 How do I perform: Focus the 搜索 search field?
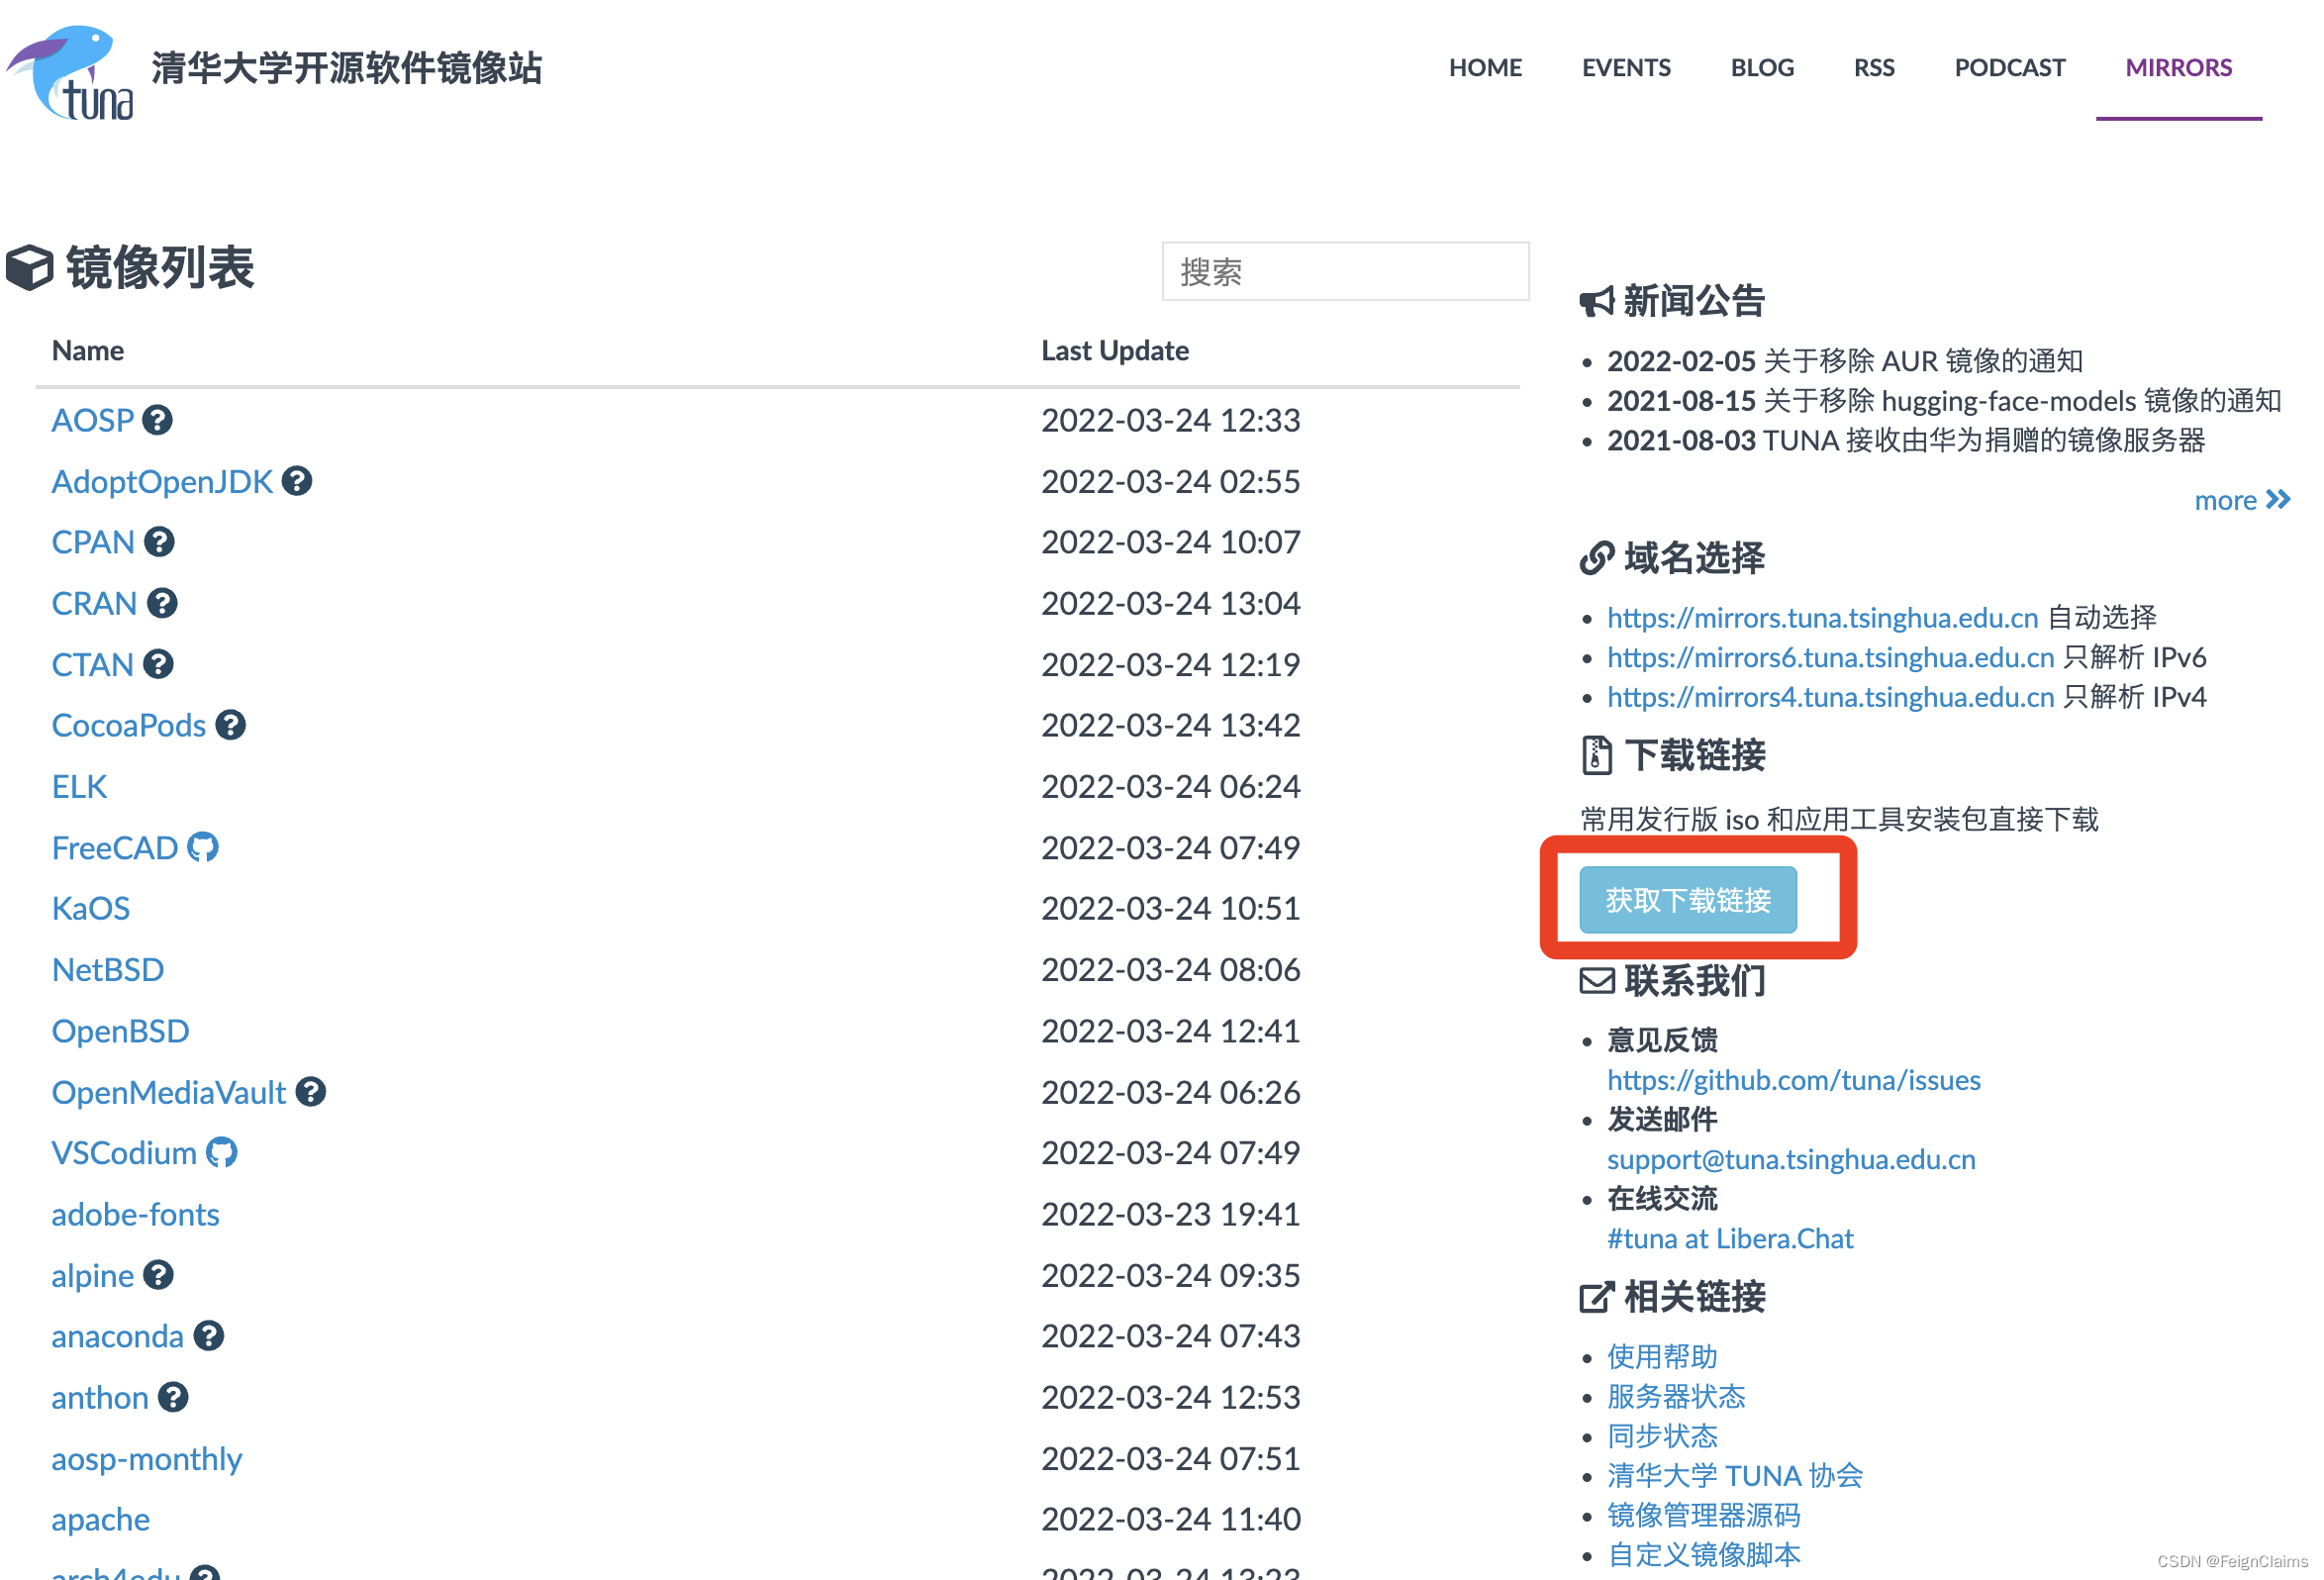point(1345,271)
